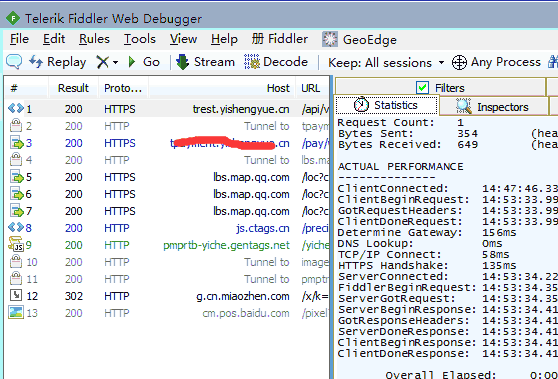Viewport: 558px width, 379px height.
Task: Click Tunnel to in session 10 row
Action: point(267,262)
